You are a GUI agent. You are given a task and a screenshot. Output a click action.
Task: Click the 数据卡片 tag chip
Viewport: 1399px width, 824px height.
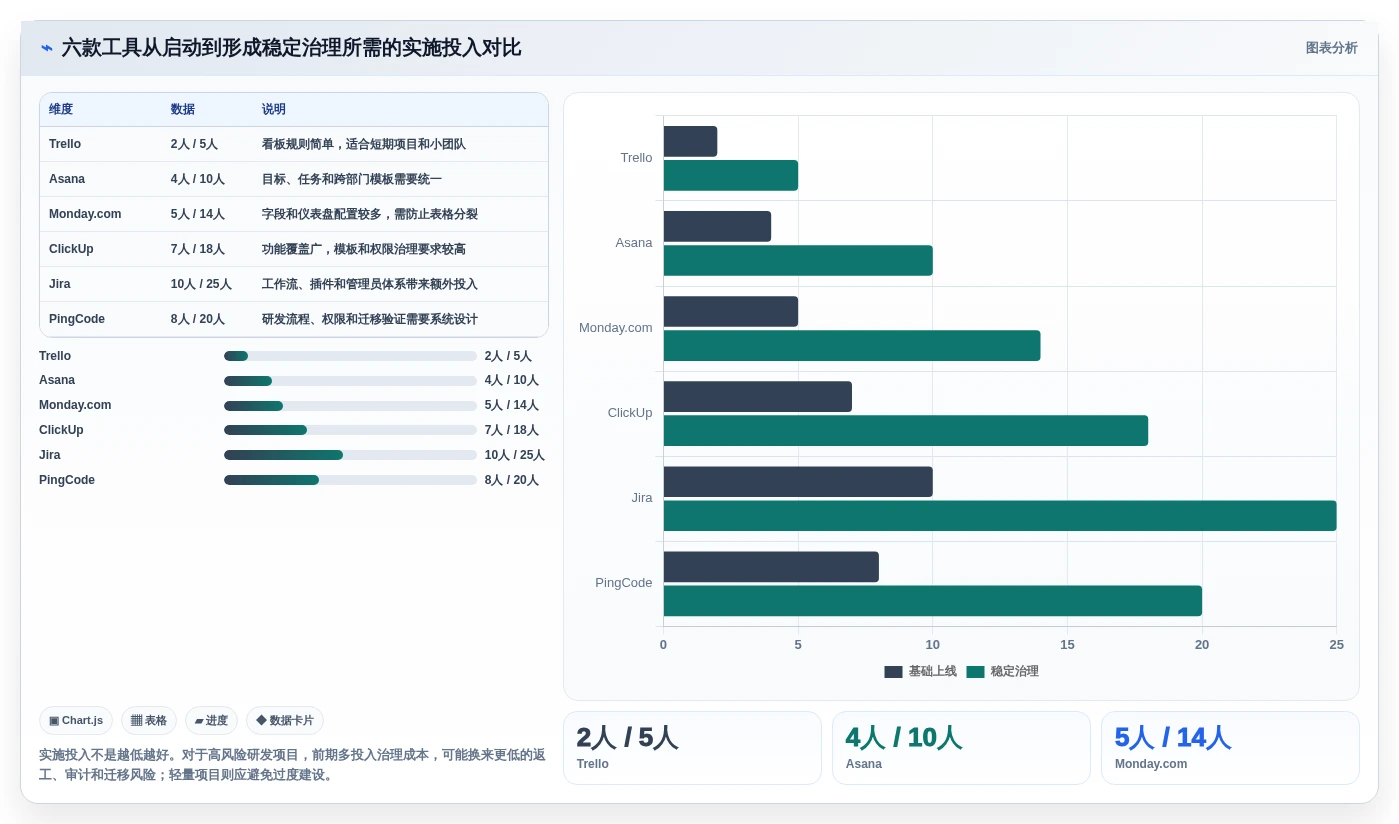285,720
